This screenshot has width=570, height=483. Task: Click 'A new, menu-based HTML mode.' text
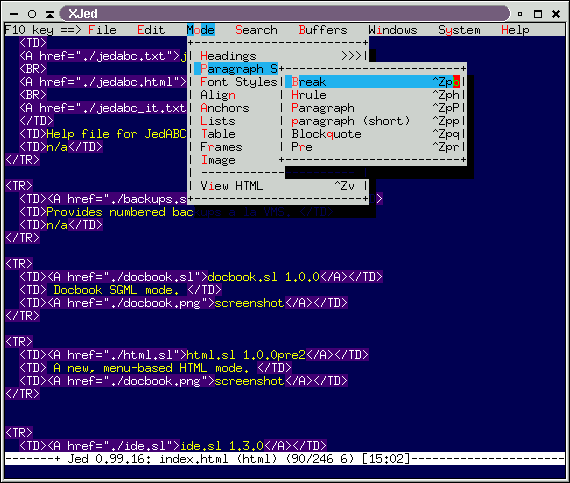151,368
